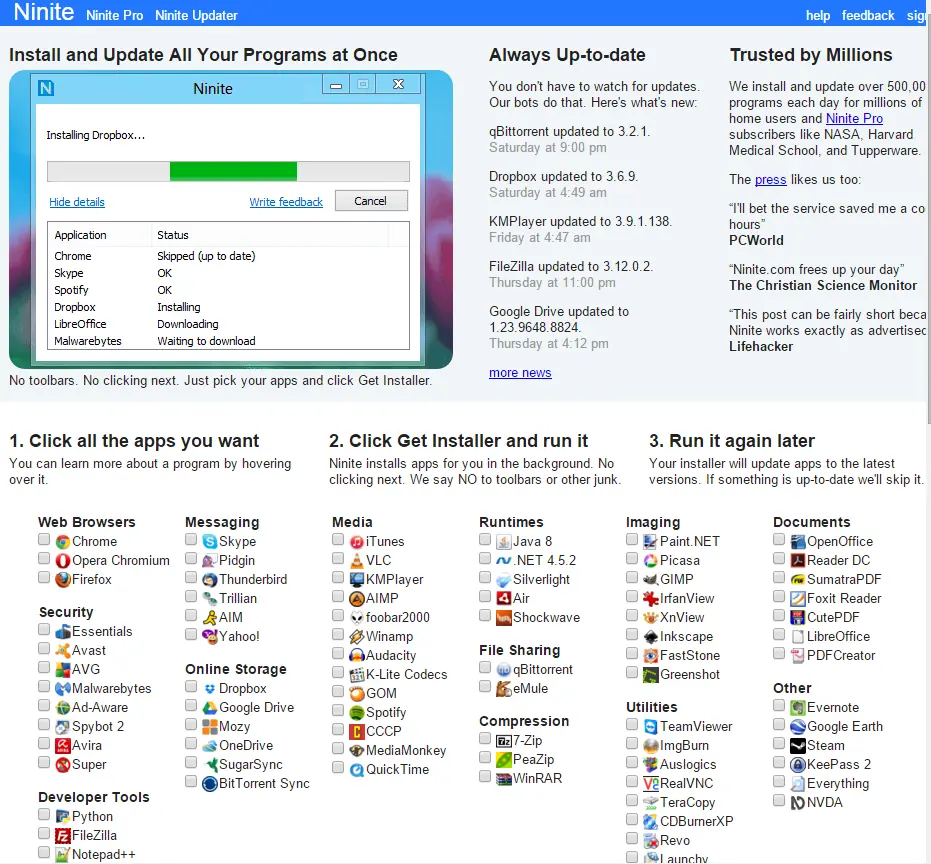The height and width of the screenshot is (864, 931).
Task: Follow the press link
Action: 771,180
